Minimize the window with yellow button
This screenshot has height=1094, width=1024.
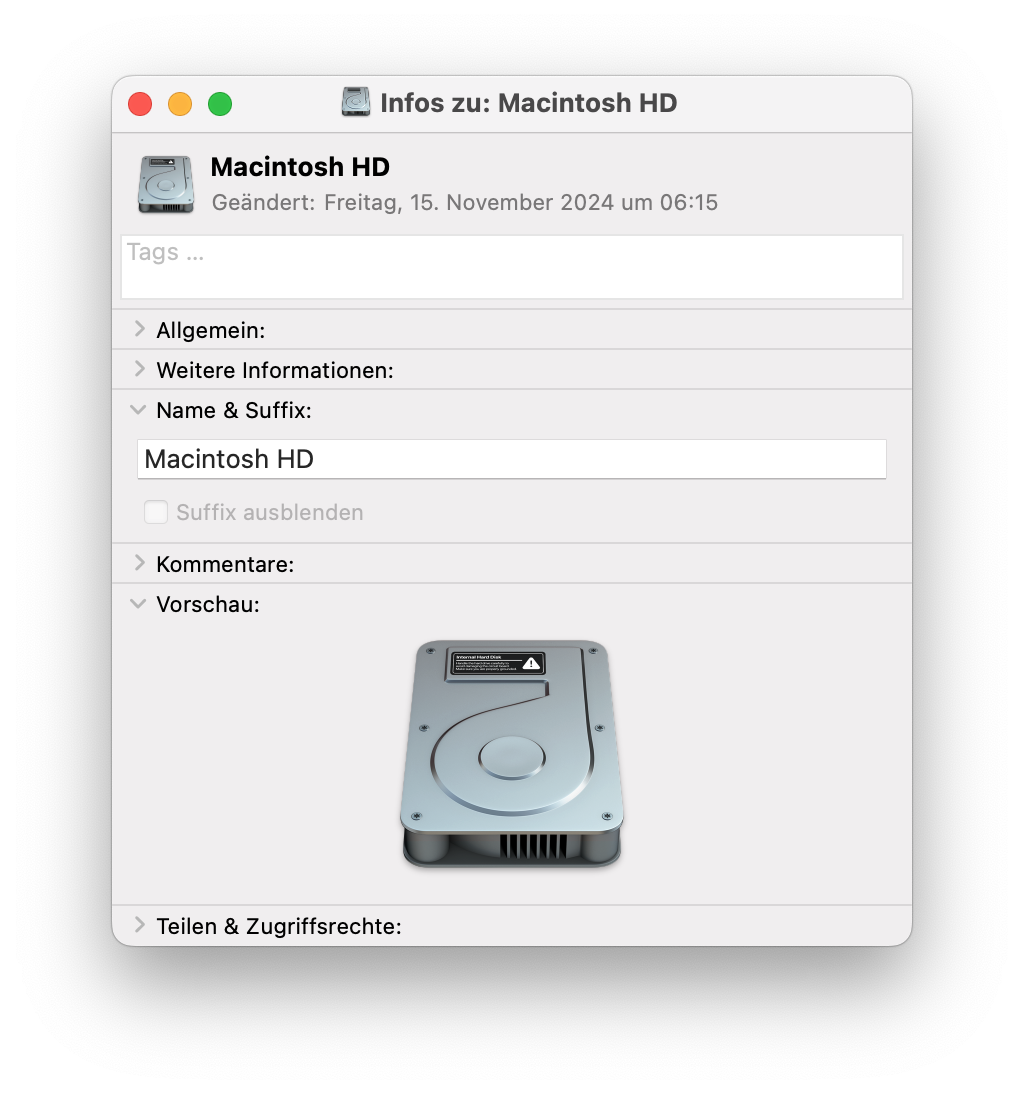(x=180, y=104)
